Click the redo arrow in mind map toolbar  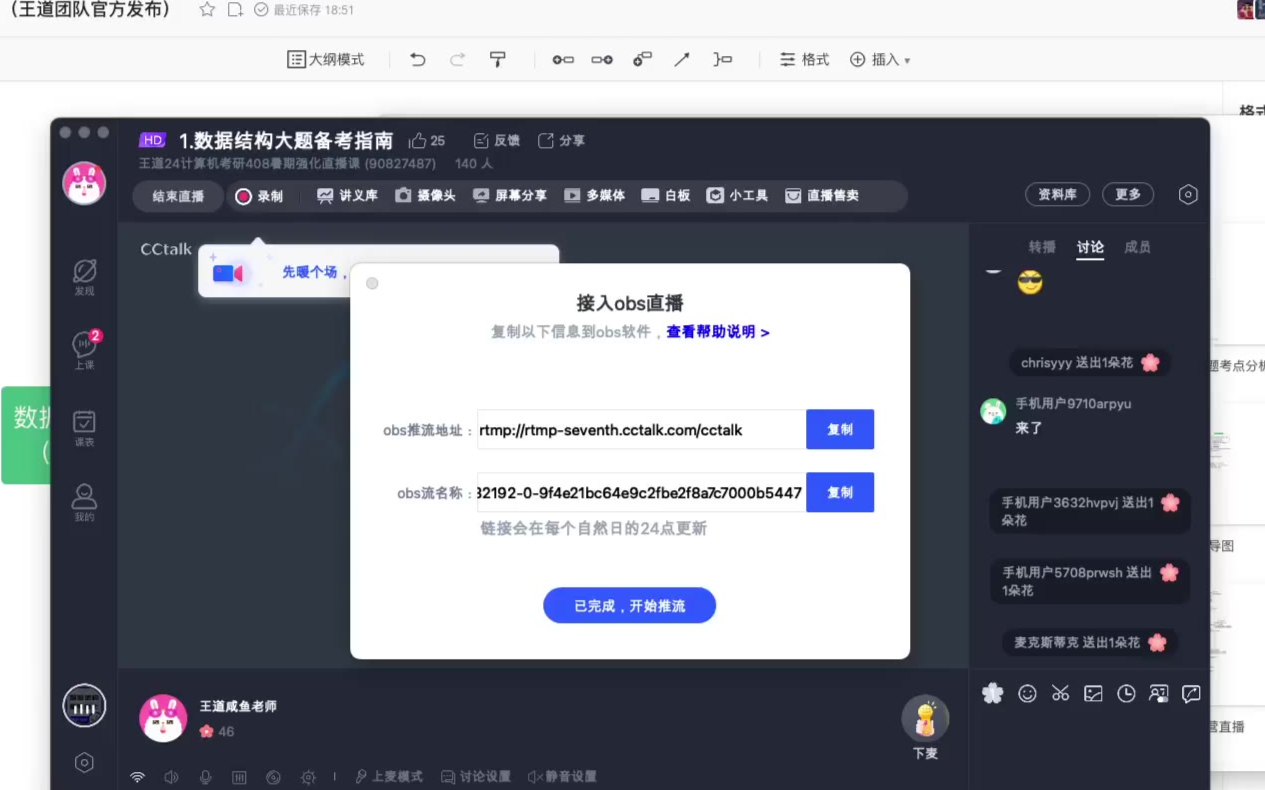pos(457,60)
